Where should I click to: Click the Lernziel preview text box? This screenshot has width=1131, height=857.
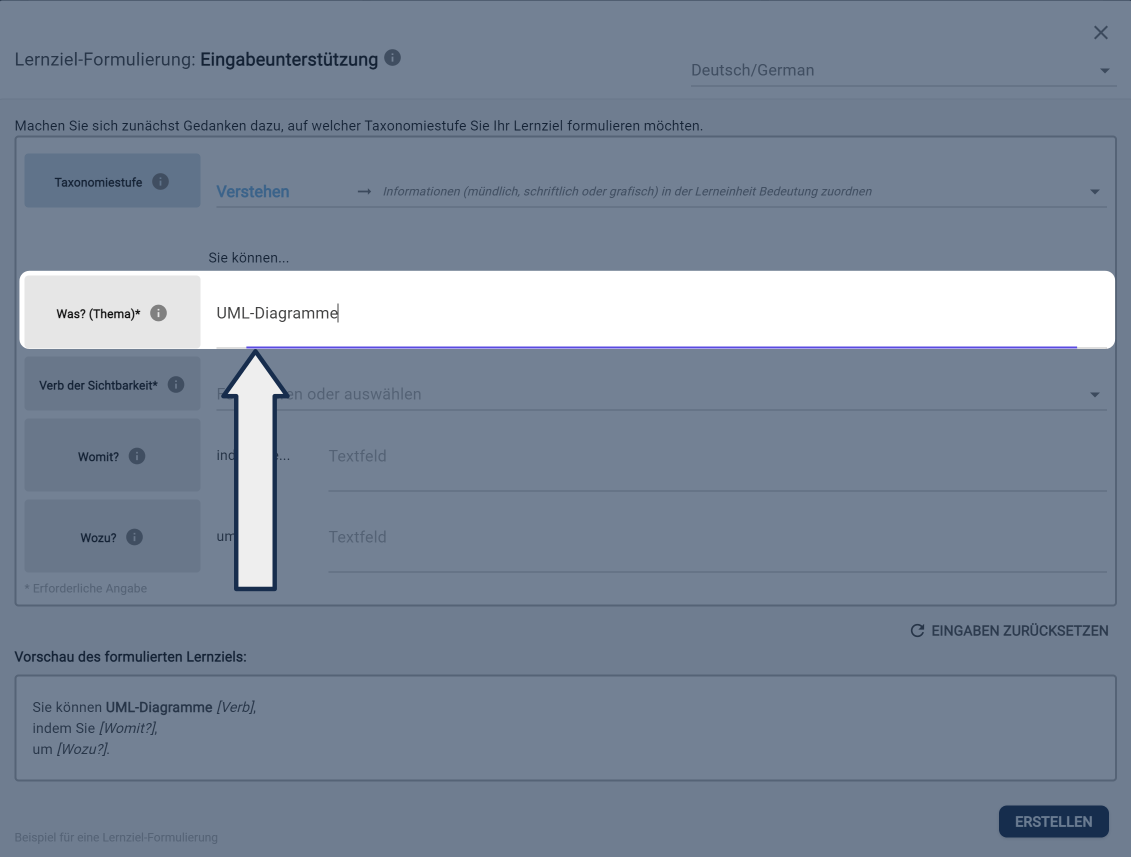[565, 728]
